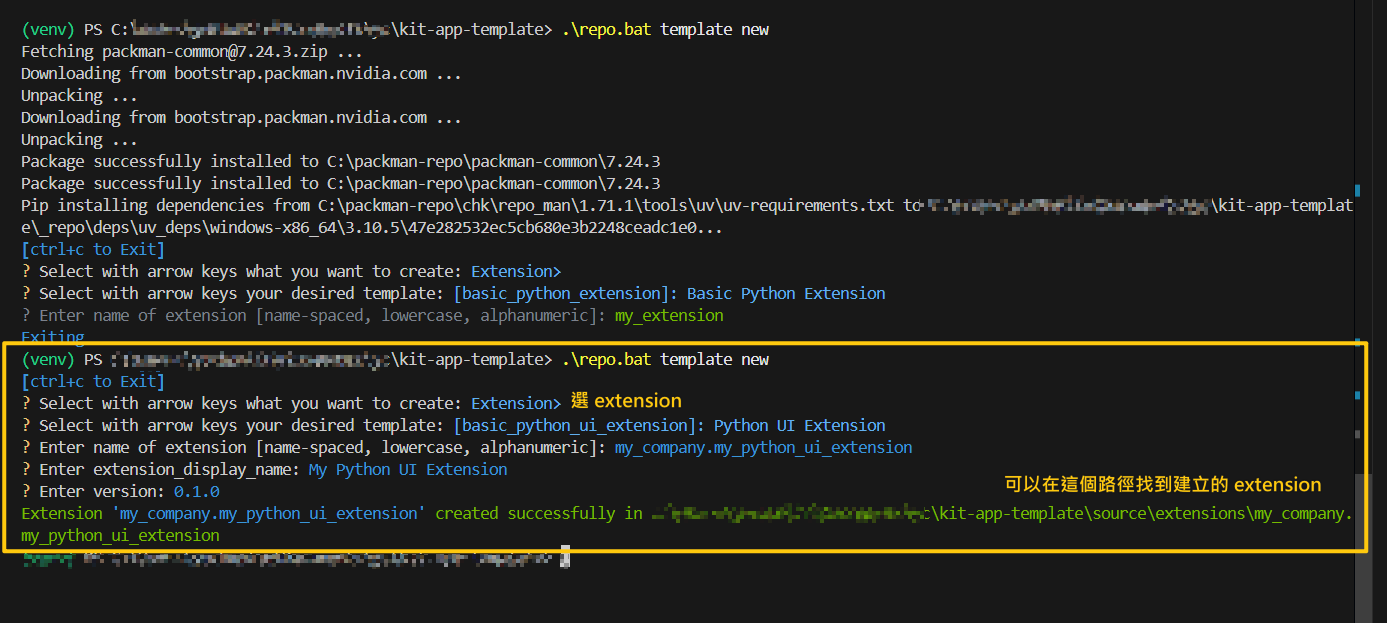Click the 'My Python UI Extension' display name
The image size is (1387, 623).
click(407, 470)
